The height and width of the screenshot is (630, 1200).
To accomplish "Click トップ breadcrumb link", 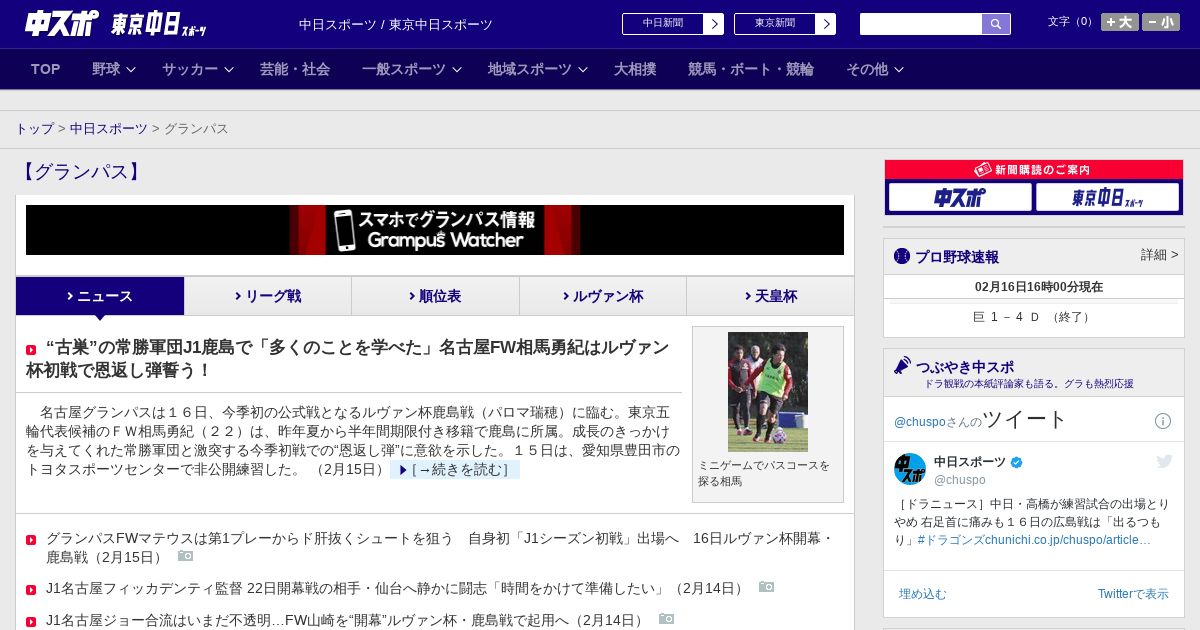I will point(34,129).
